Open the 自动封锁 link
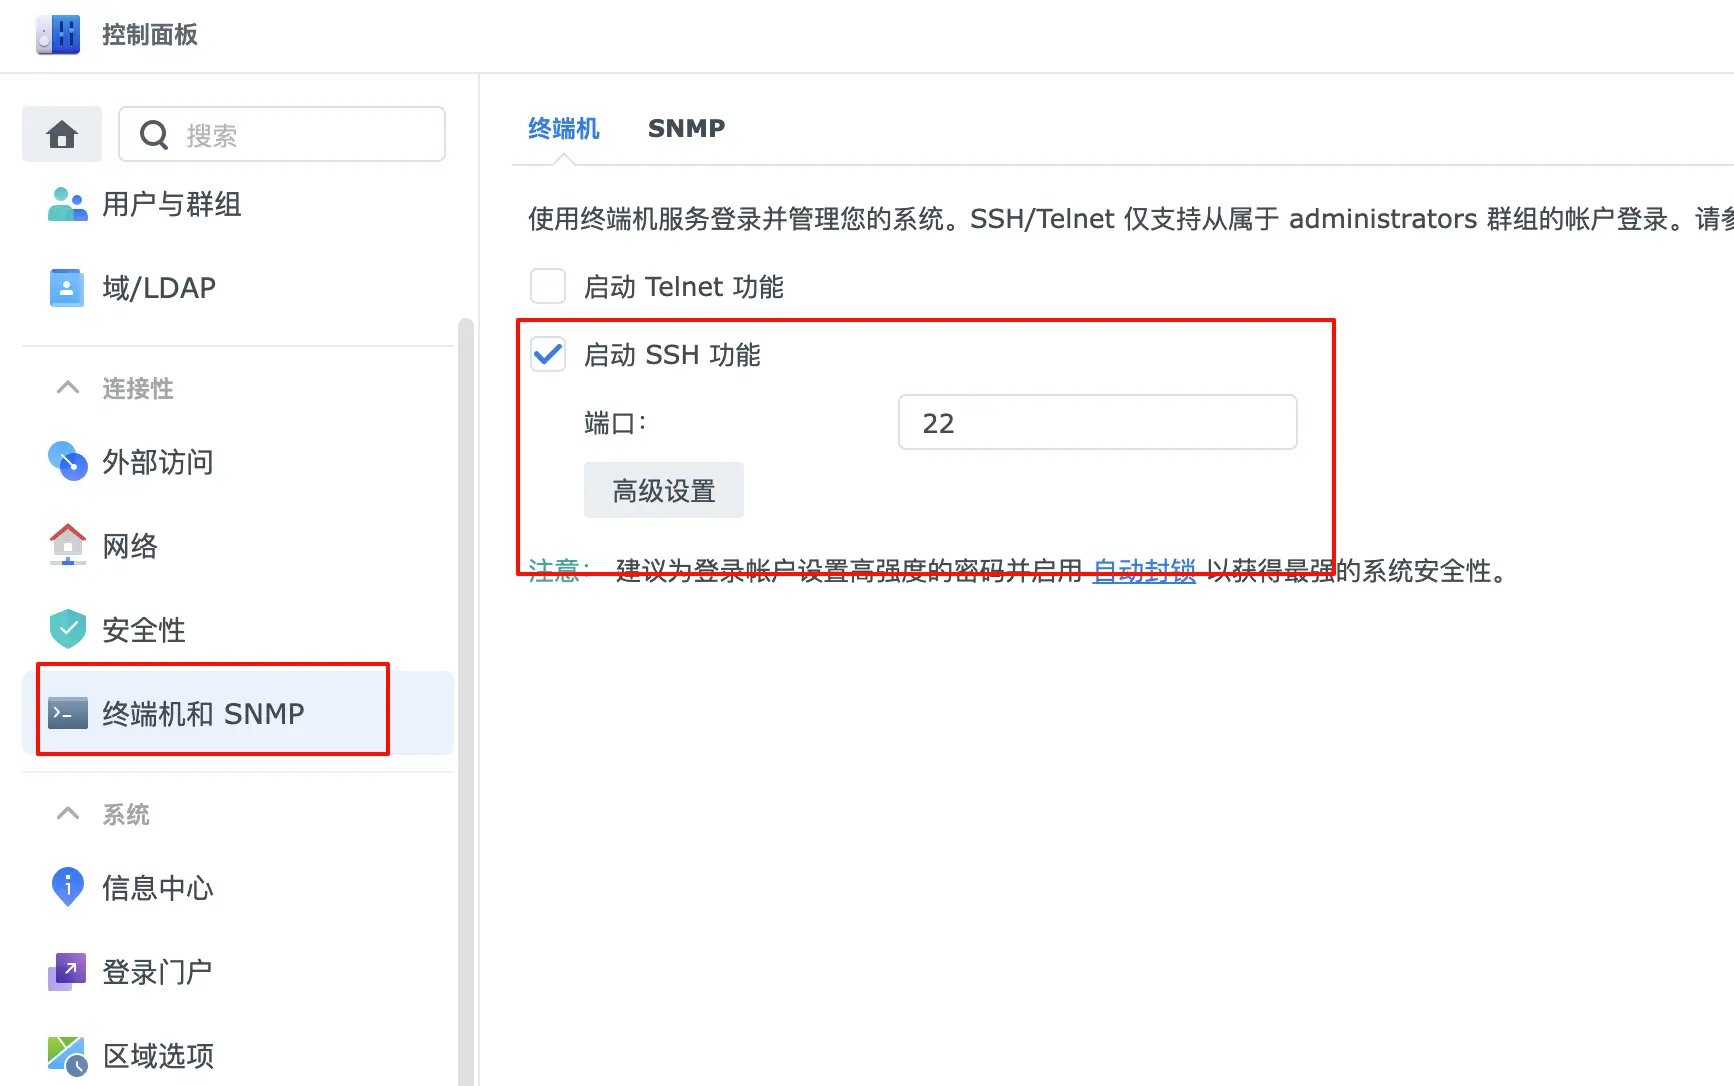This screenshot has width=1734, height=1086. [1143, 570]
